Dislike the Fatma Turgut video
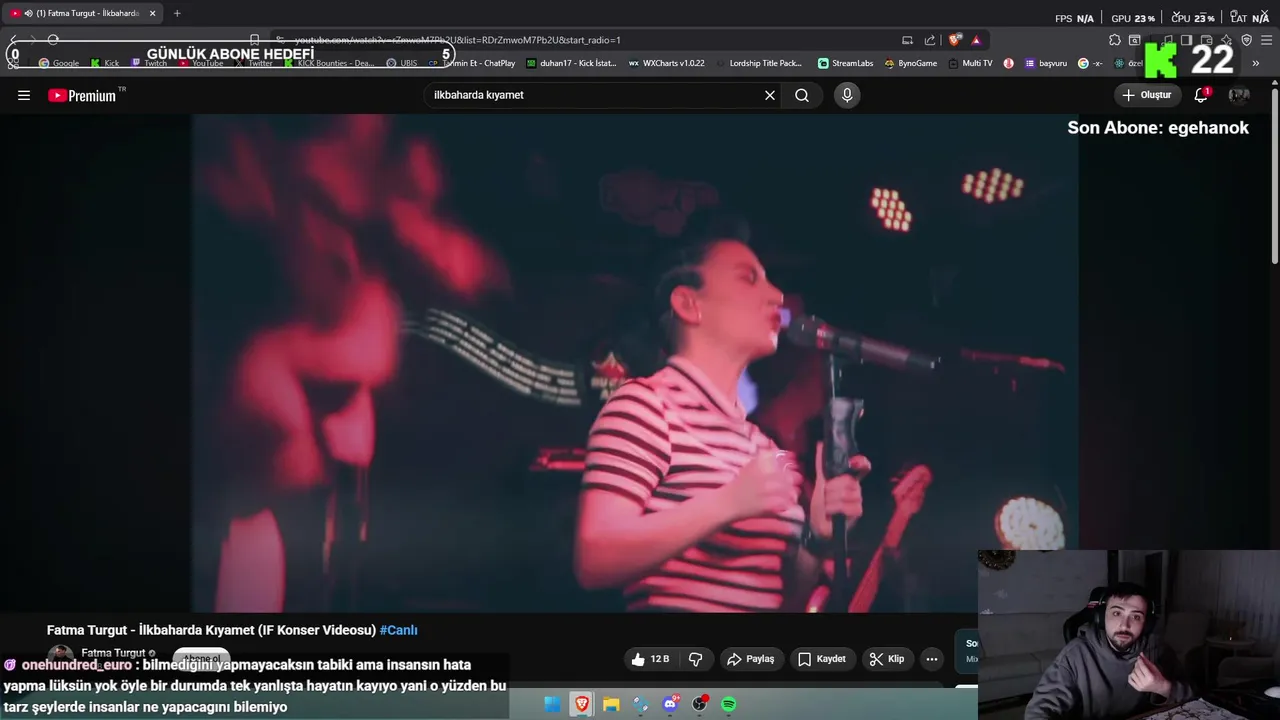The height and width of the screenshot is (720, 1280). pyautogui.click(x=696, y=659)
